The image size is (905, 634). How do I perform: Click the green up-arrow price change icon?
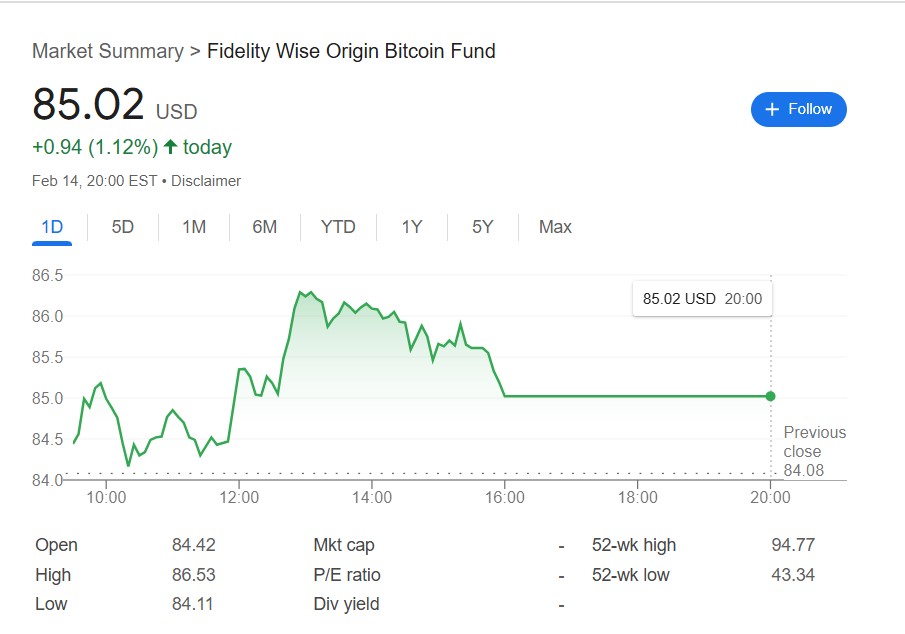170,147
